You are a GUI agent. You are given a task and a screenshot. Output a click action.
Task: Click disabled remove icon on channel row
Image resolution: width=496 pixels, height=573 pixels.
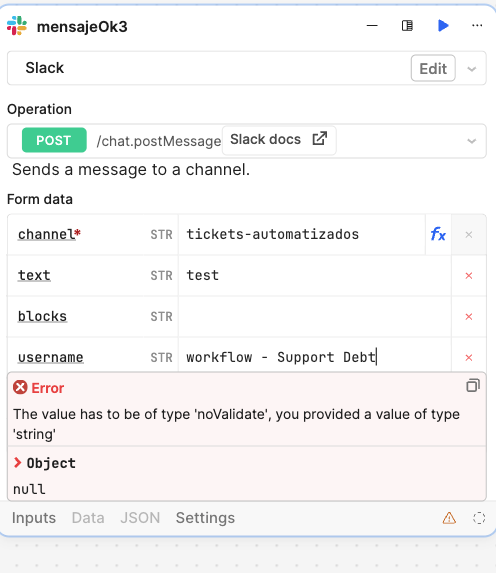469,235
